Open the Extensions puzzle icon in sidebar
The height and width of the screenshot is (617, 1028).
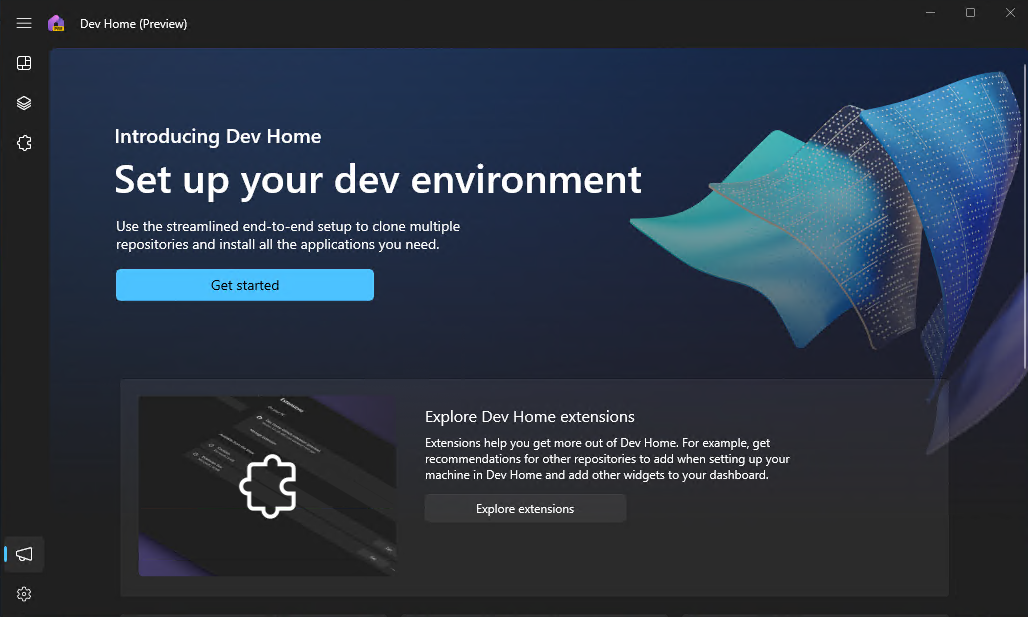[24, 143]
